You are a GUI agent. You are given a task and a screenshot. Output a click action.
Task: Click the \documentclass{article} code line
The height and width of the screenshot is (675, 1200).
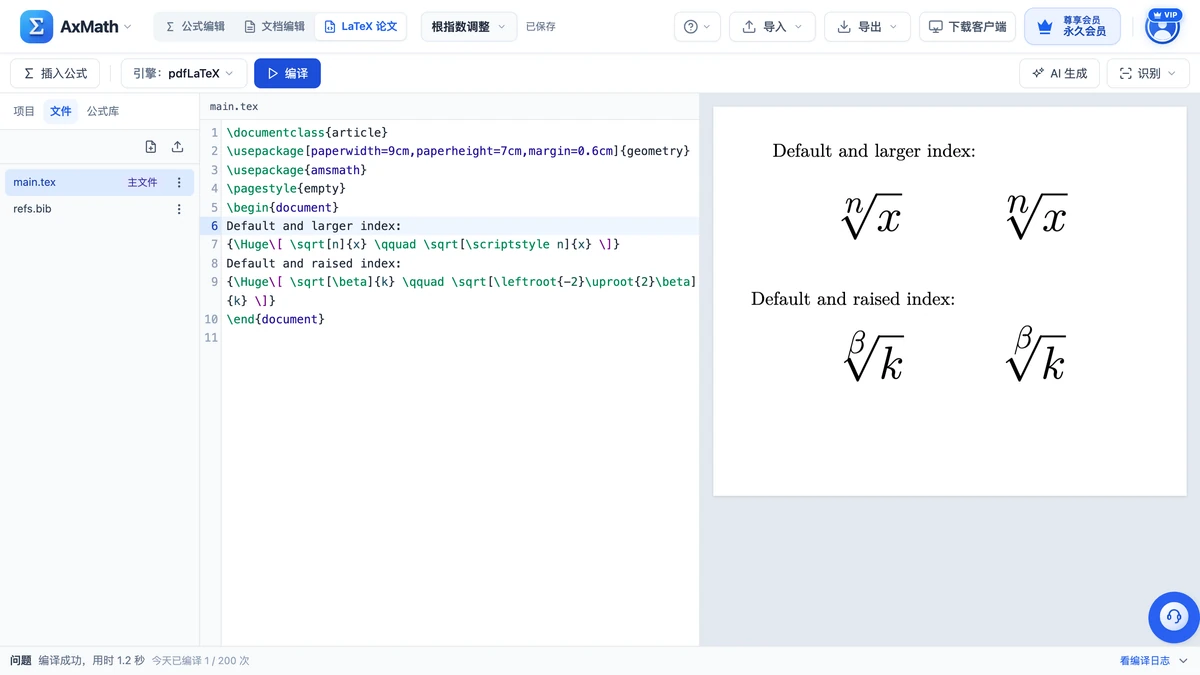pos(307,132)
